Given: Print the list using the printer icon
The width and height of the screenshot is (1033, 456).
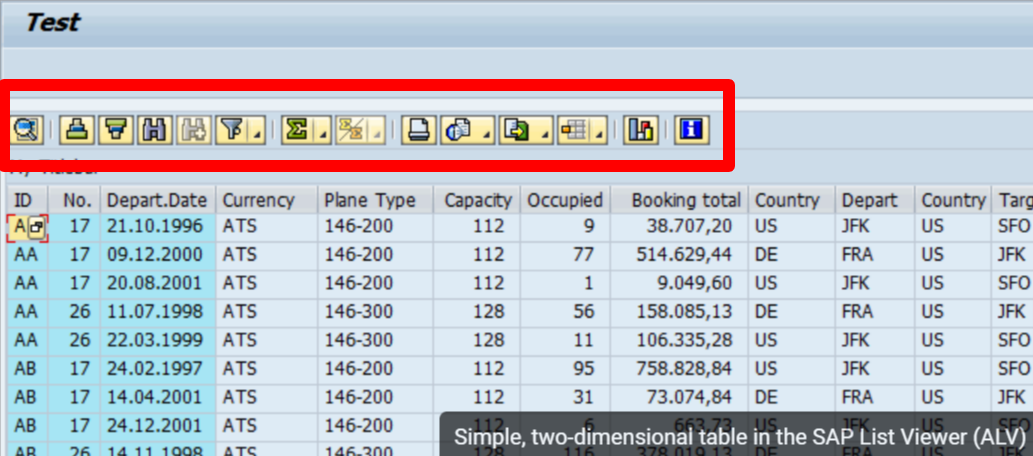Looking at the screenshot, I should 418,129.
